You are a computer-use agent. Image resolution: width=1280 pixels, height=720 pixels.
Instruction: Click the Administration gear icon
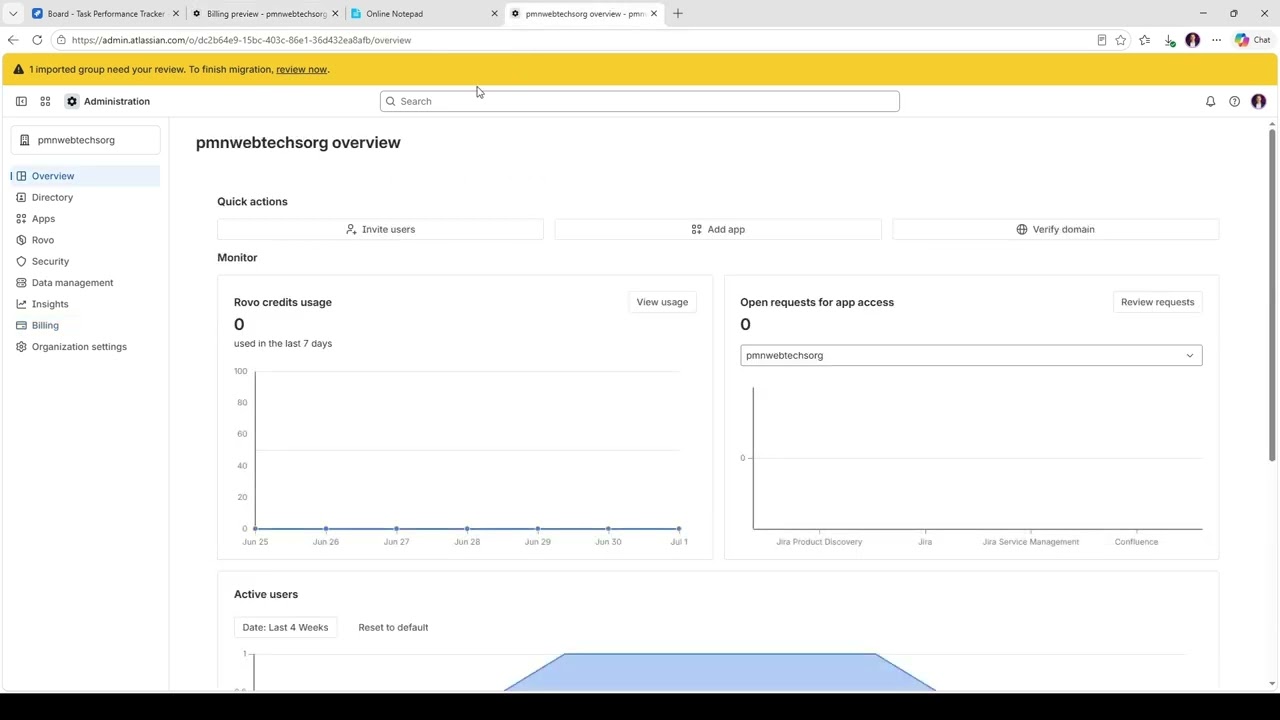tap(72, 101)
